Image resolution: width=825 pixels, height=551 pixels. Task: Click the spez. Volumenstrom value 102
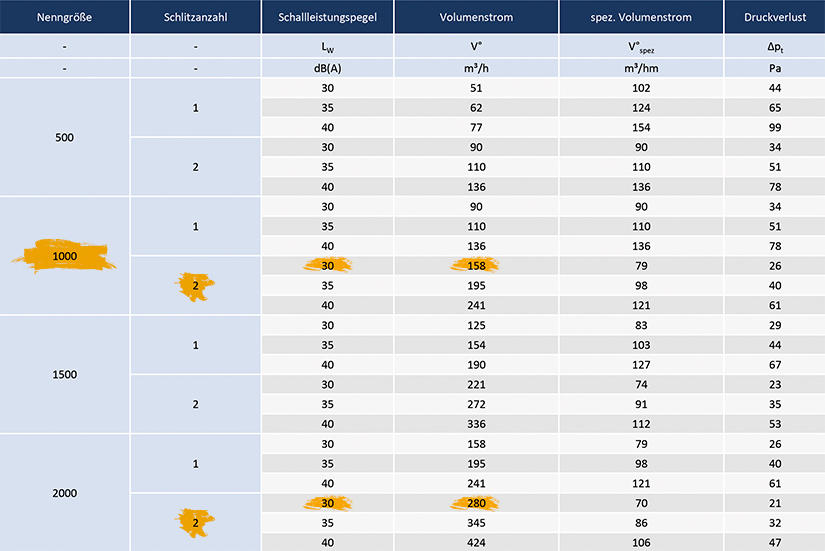[x=640, y=88]
